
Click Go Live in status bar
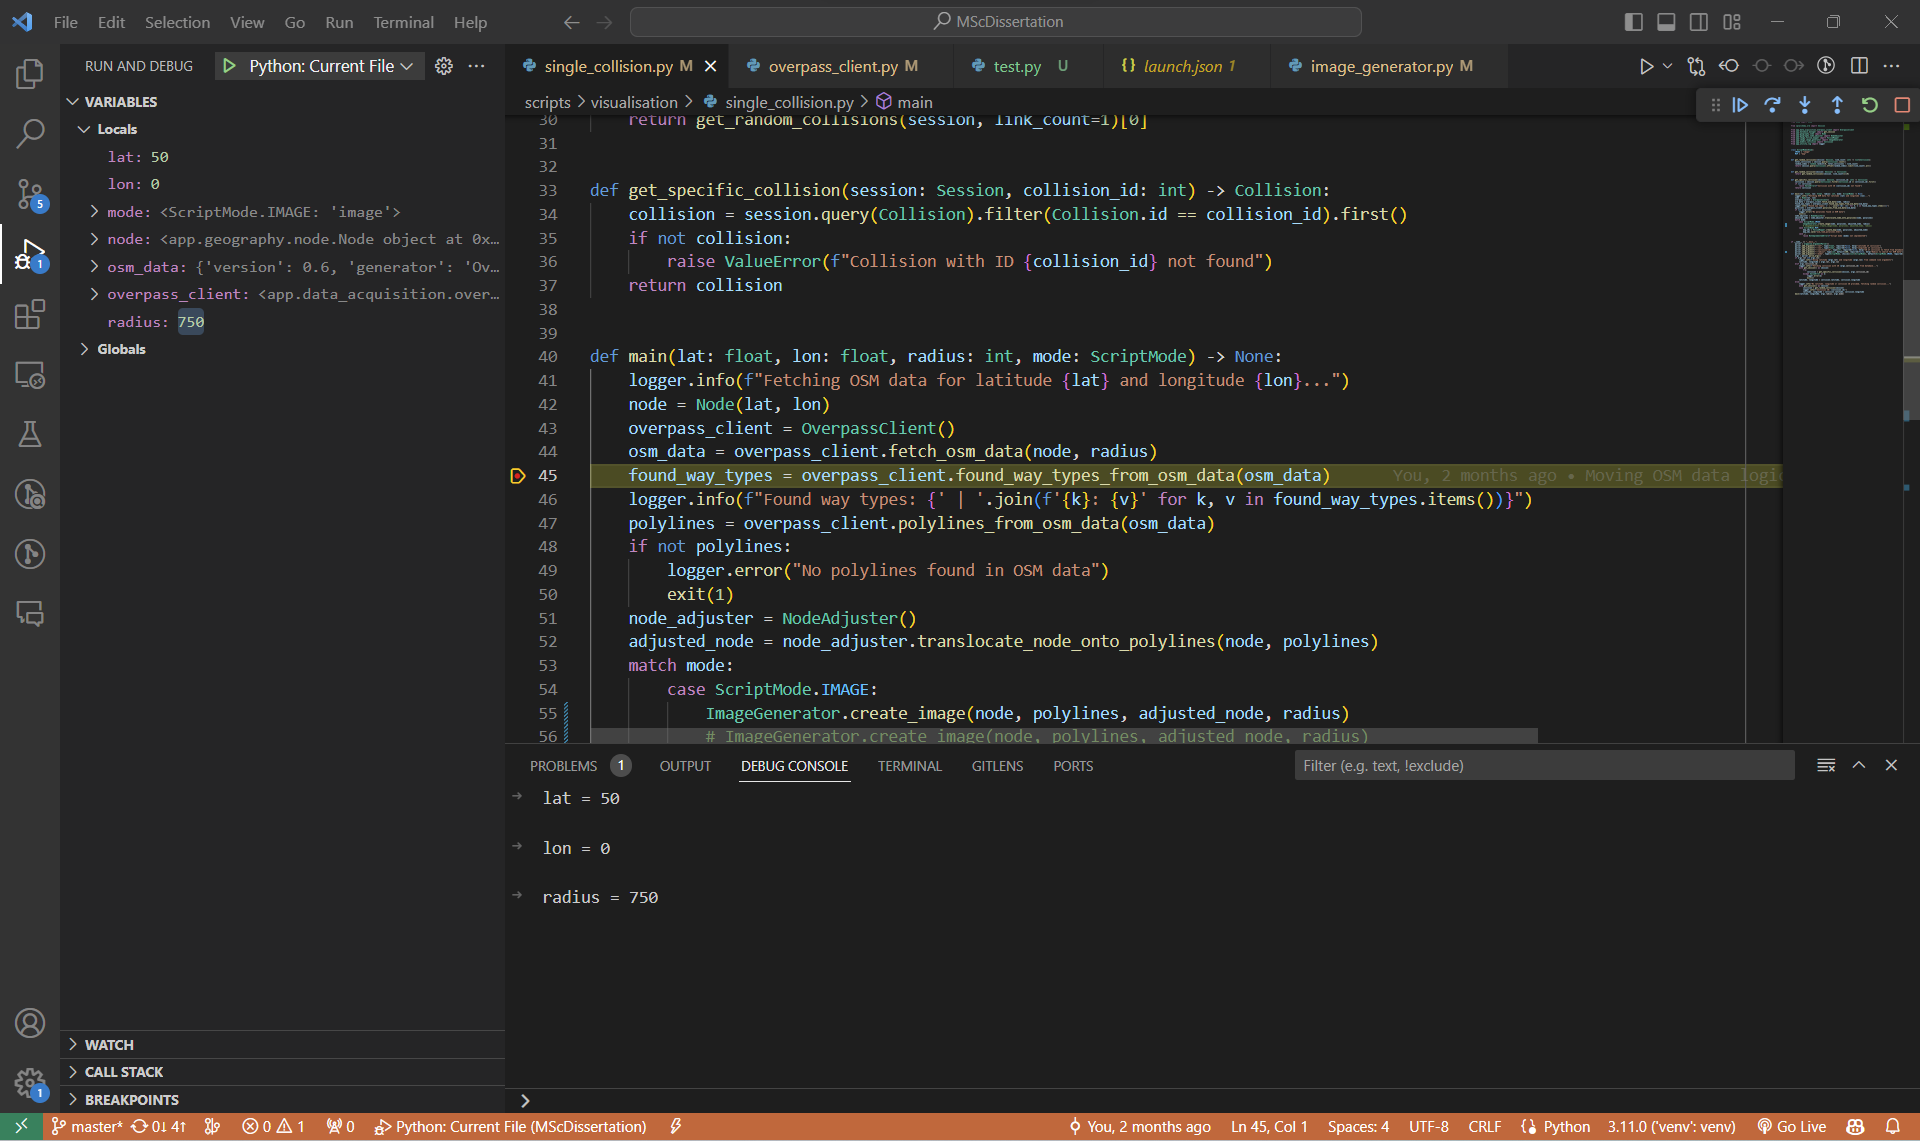click(x=1792, y=1127)
